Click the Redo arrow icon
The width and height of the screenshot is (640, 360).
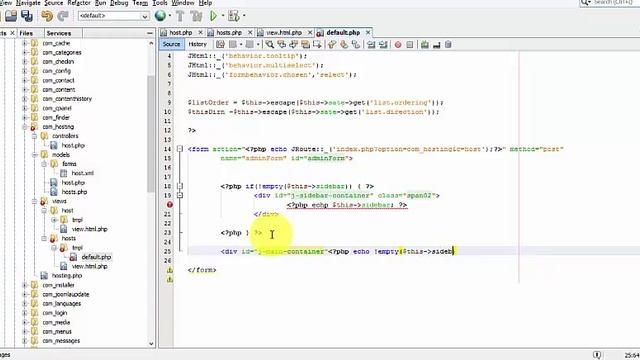[63, 16]
